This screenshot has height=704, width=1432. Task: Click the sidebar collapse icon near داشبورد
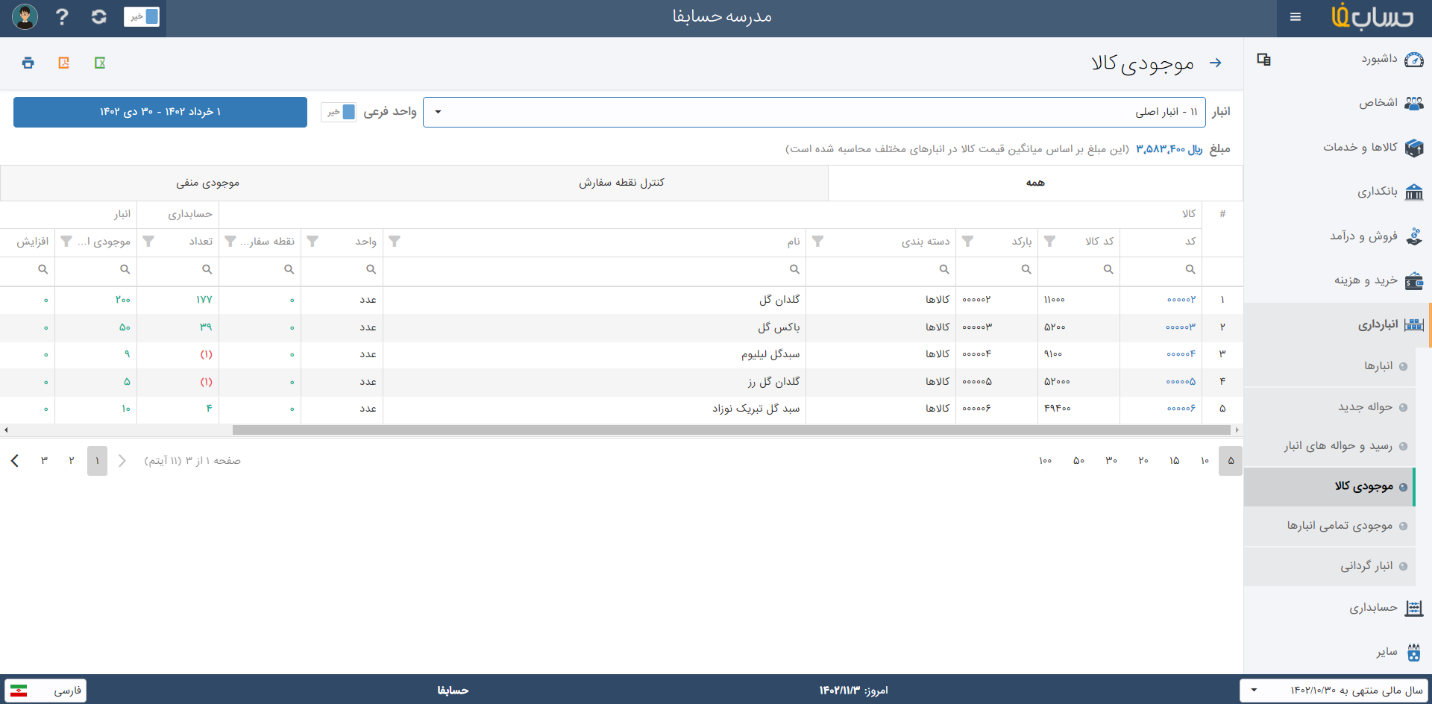point(1264,59)
